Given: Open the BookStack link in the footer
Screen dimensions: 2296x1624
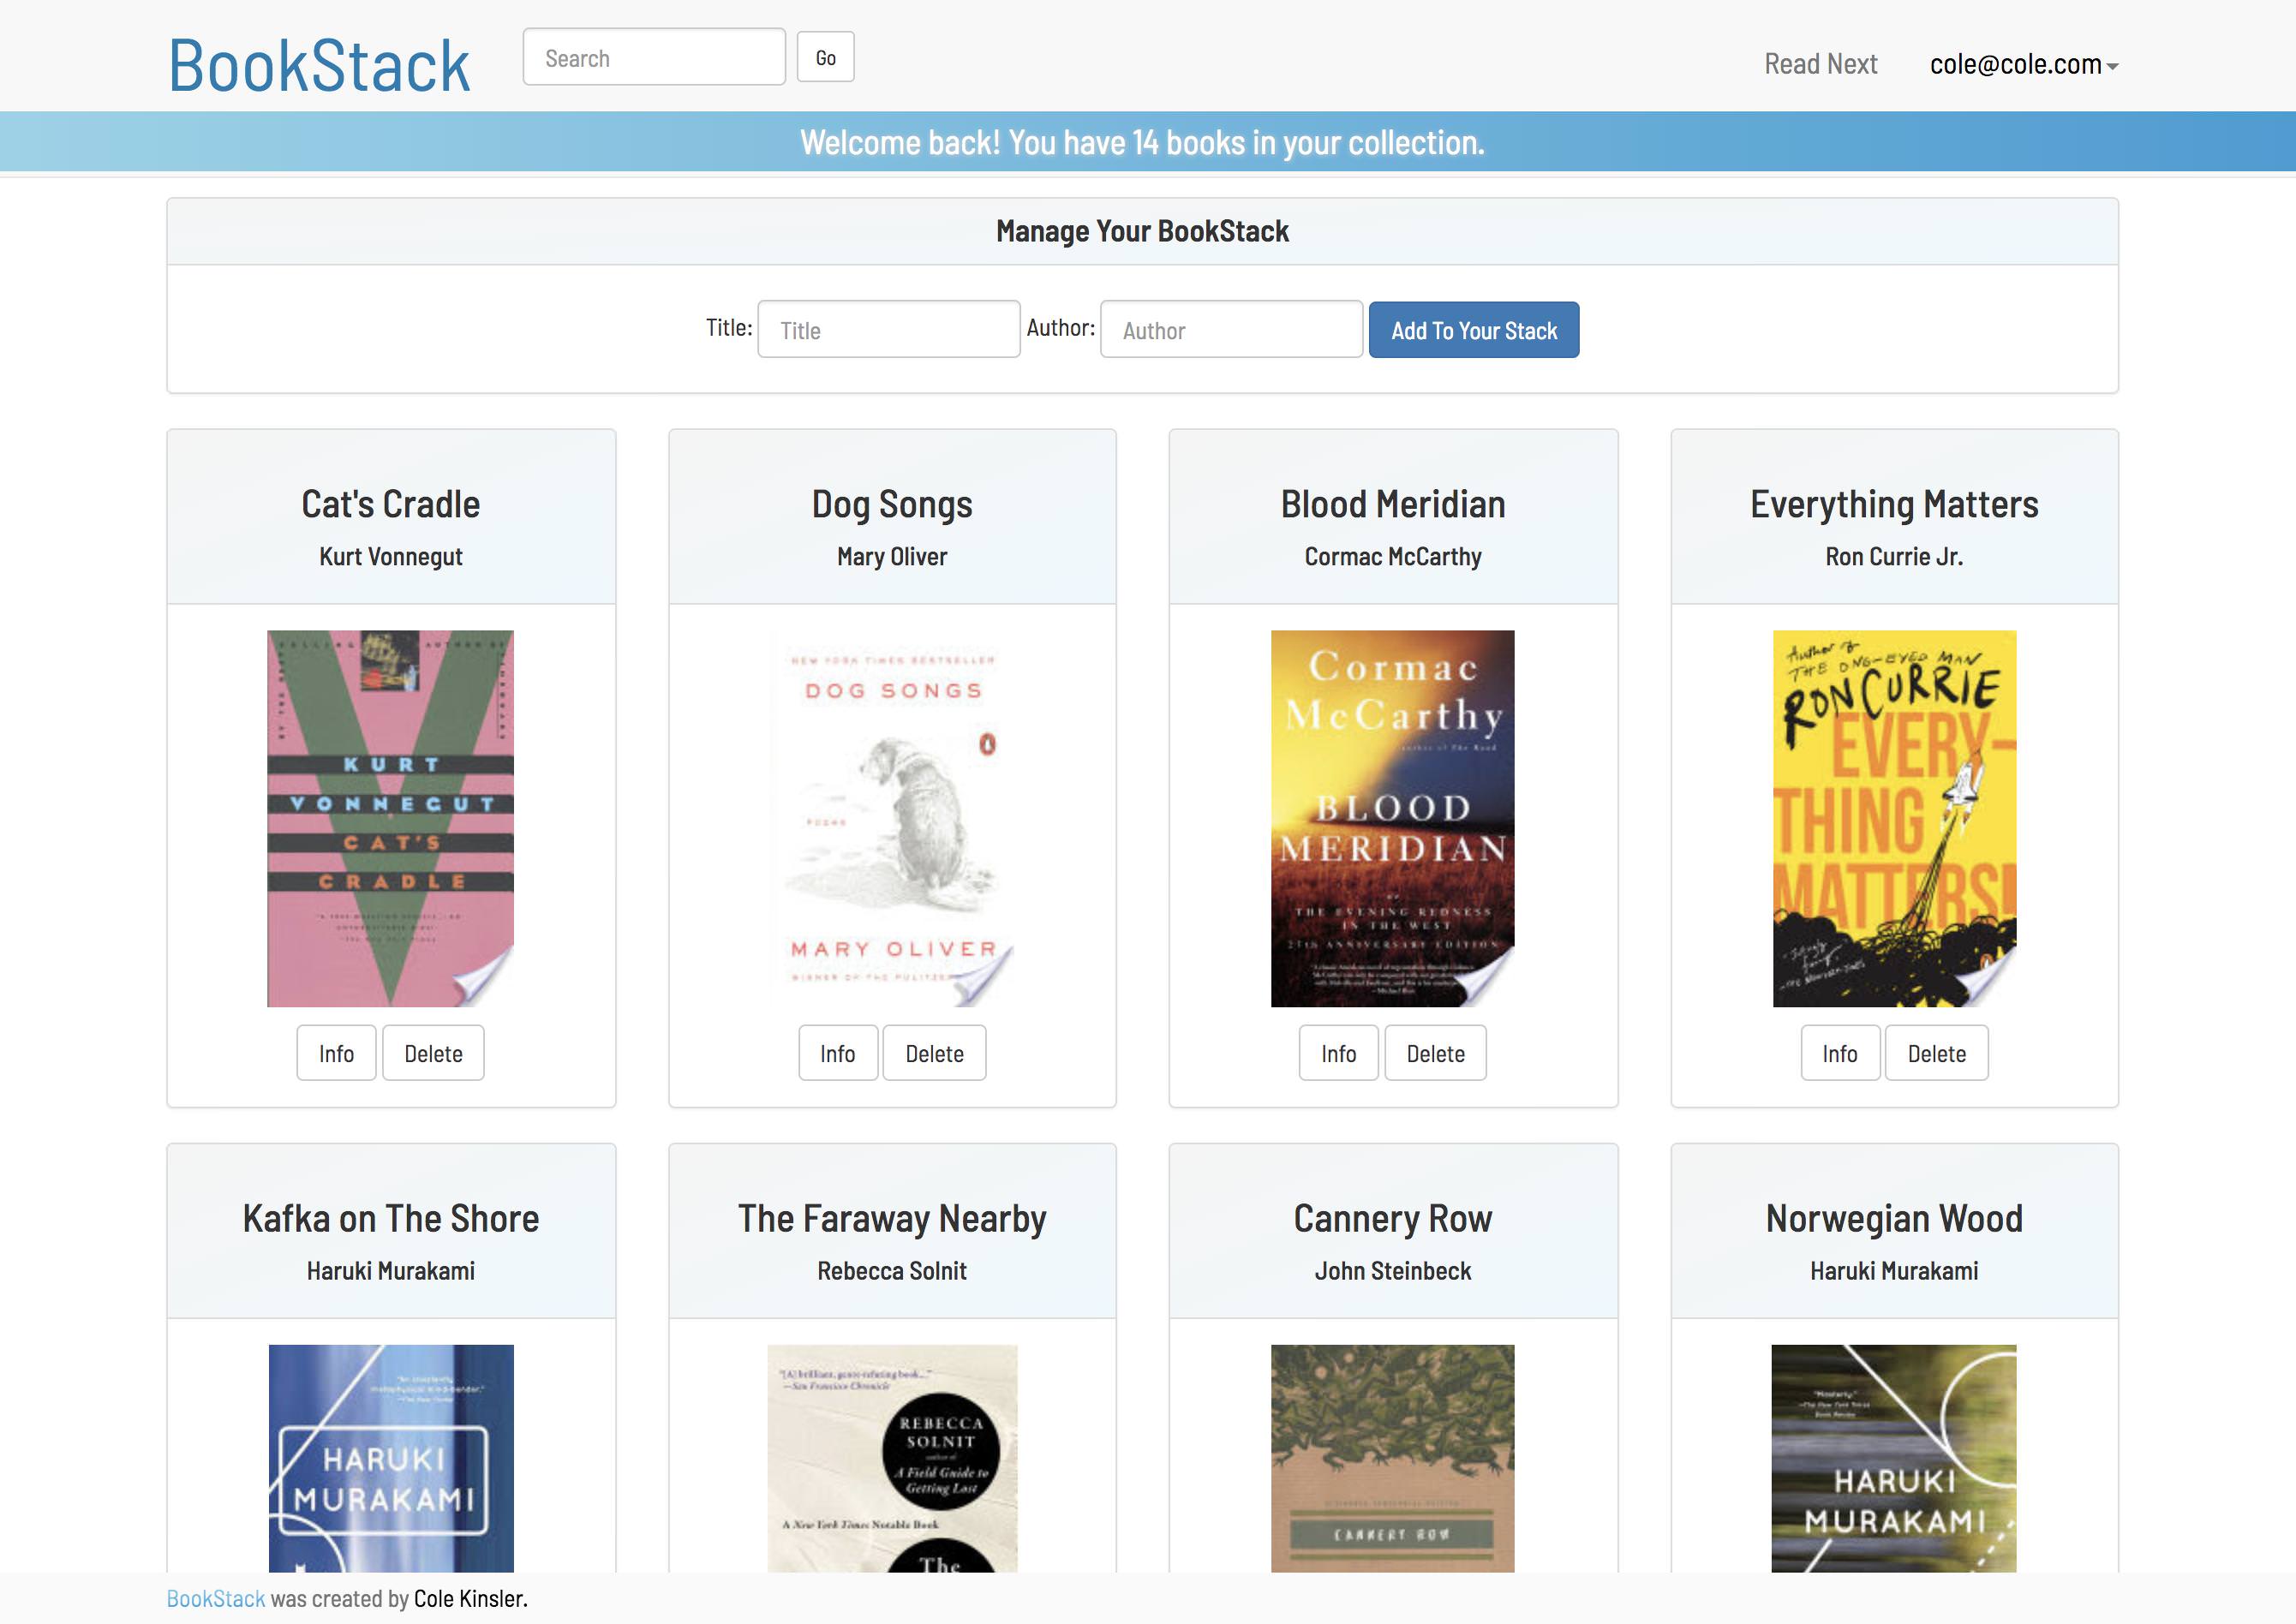Looking at the screenshot, I should pyautogui.click(x=216, y=1598).
